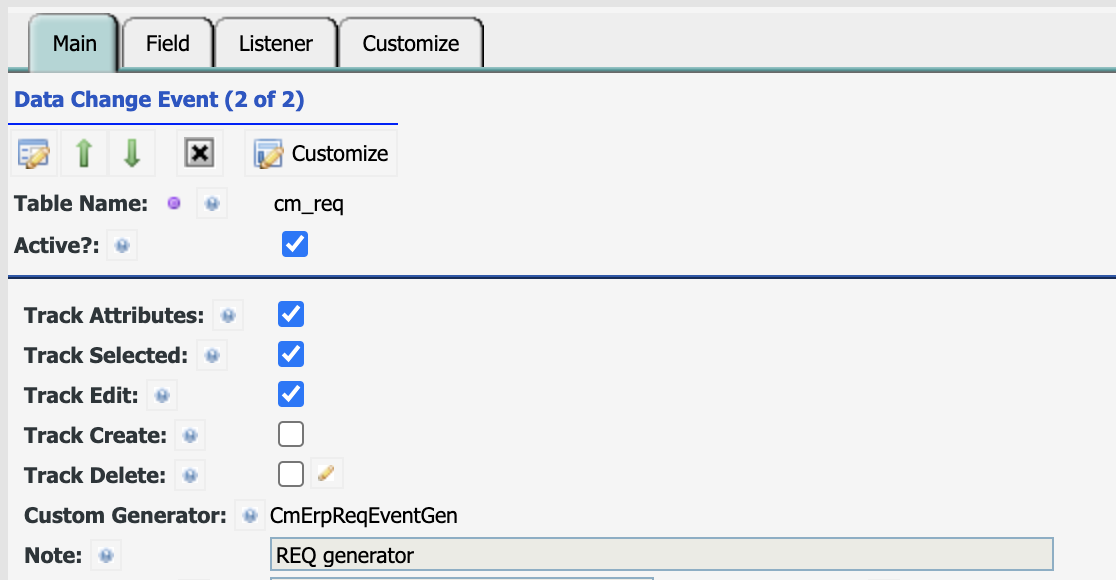Open help icon beside Custom Generator
The image size is (1116, 580).
point(249,515)
